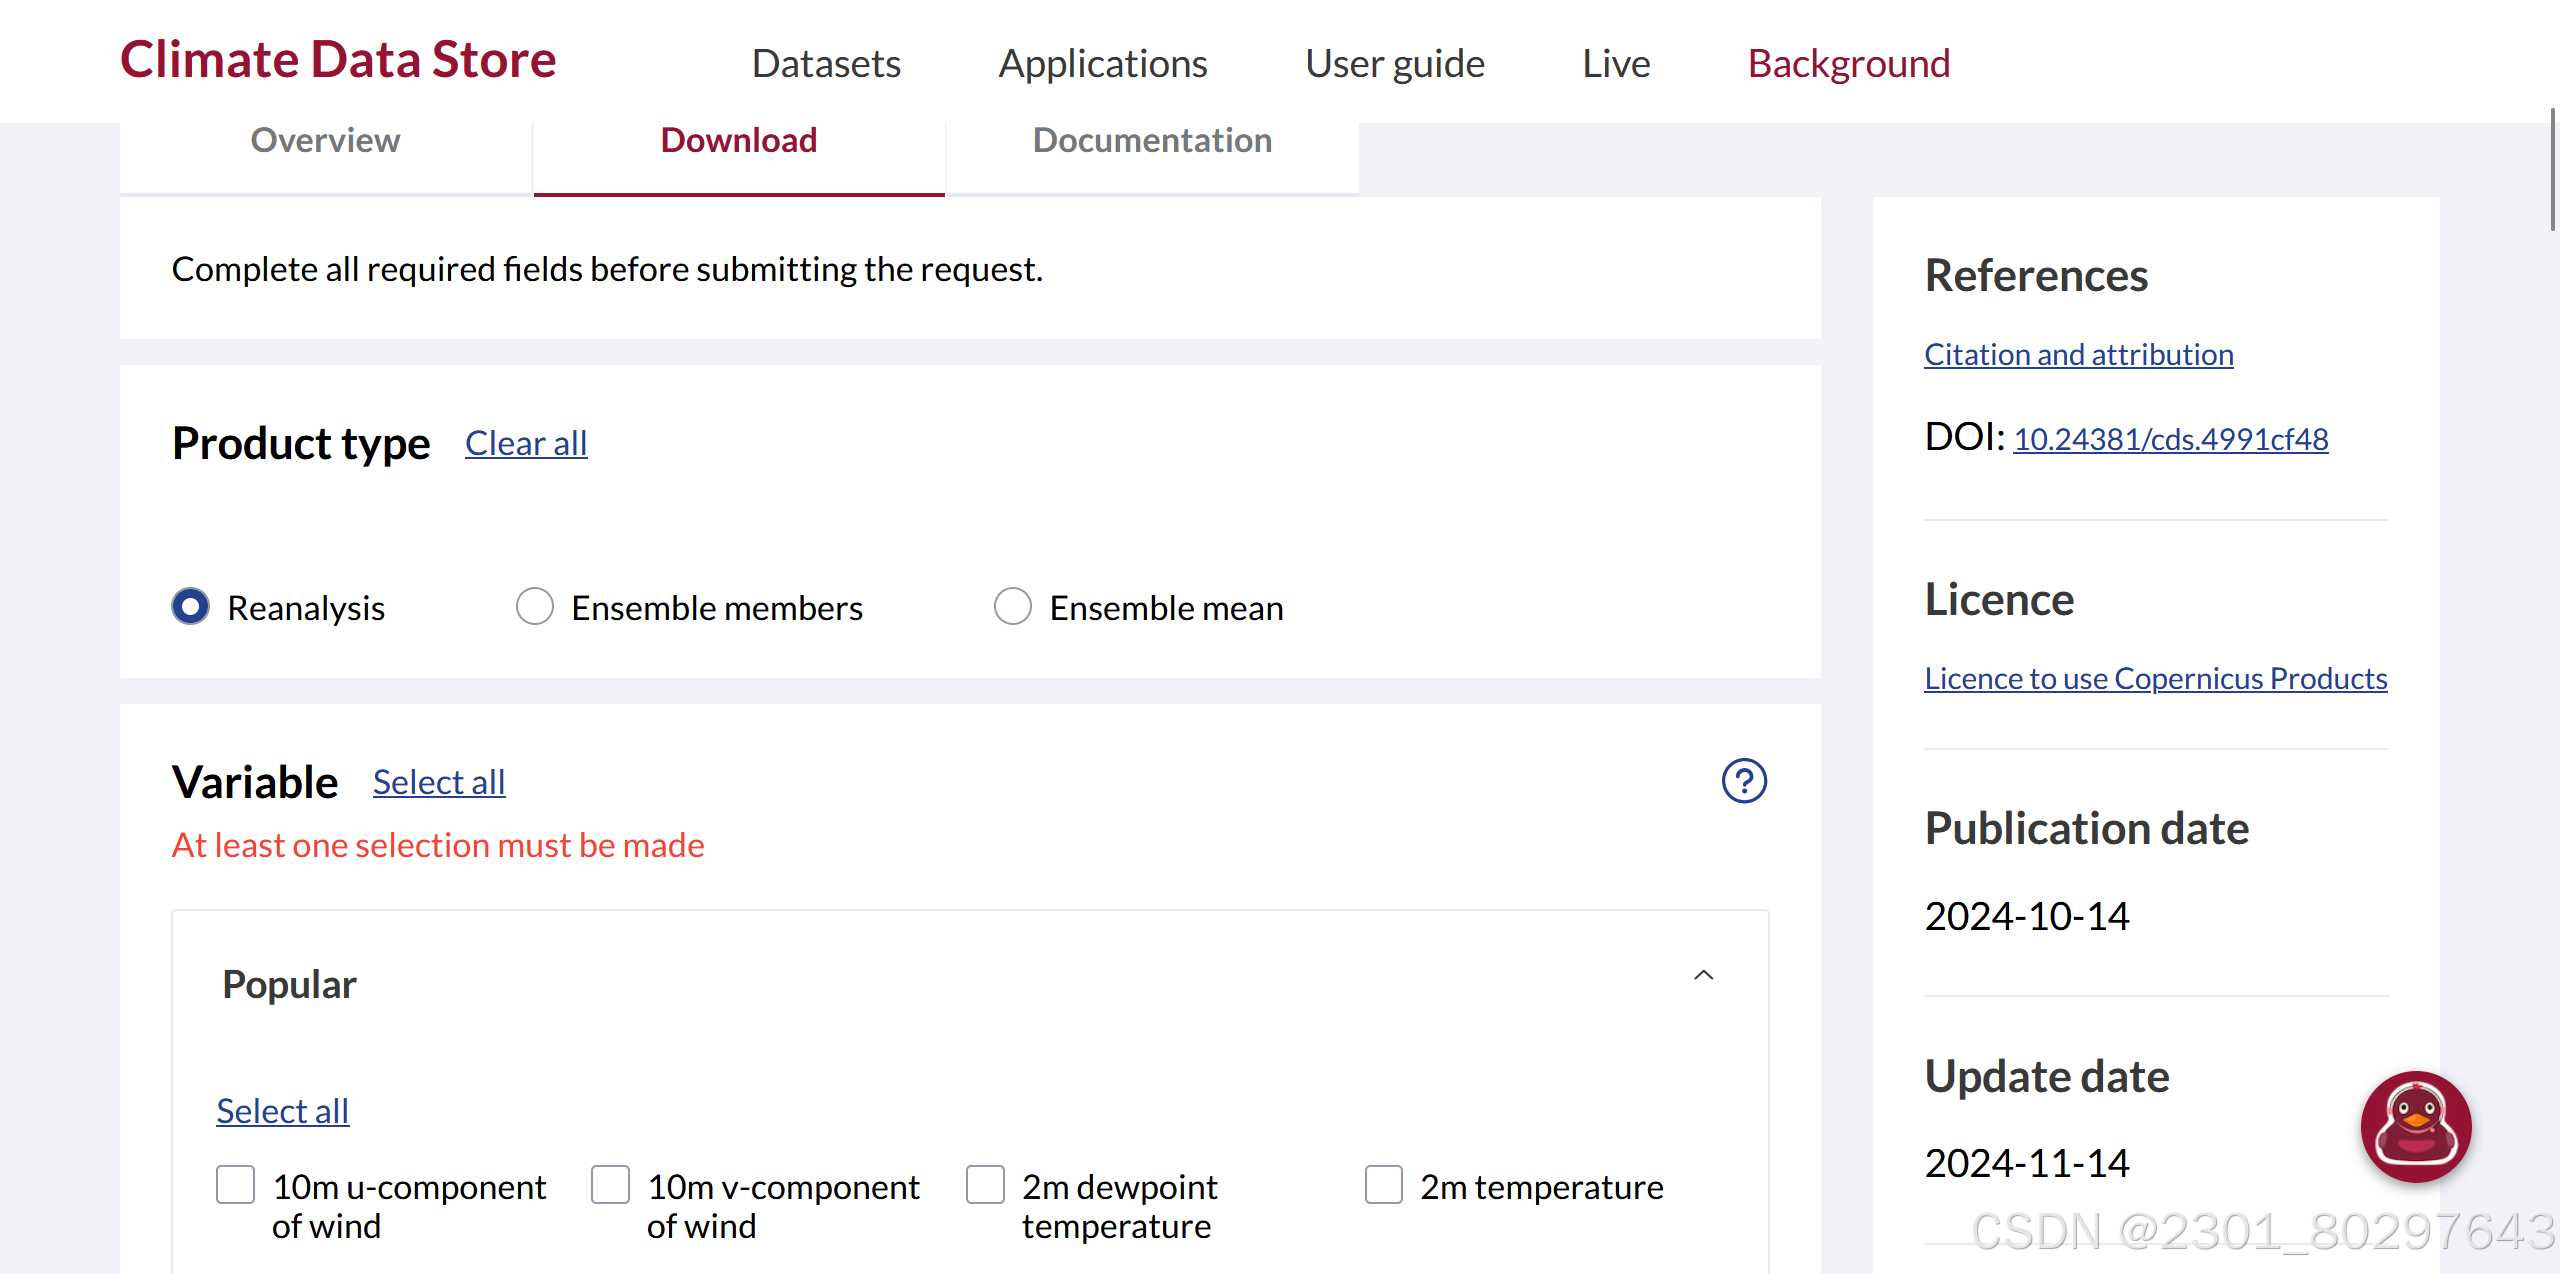Open the Citation and attribution link
The image size is (2560, 1274).
[x=2078, y=355]
